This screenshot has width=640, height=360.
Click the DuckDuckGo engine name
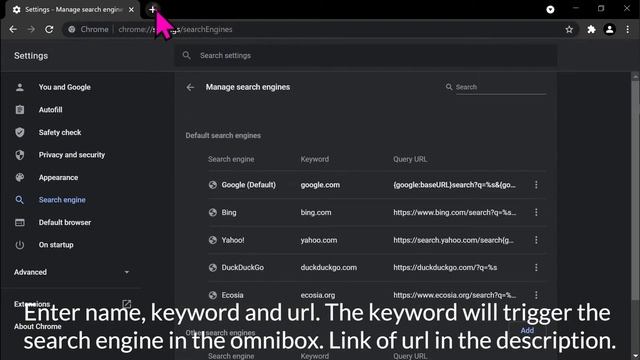click(242, 267)
